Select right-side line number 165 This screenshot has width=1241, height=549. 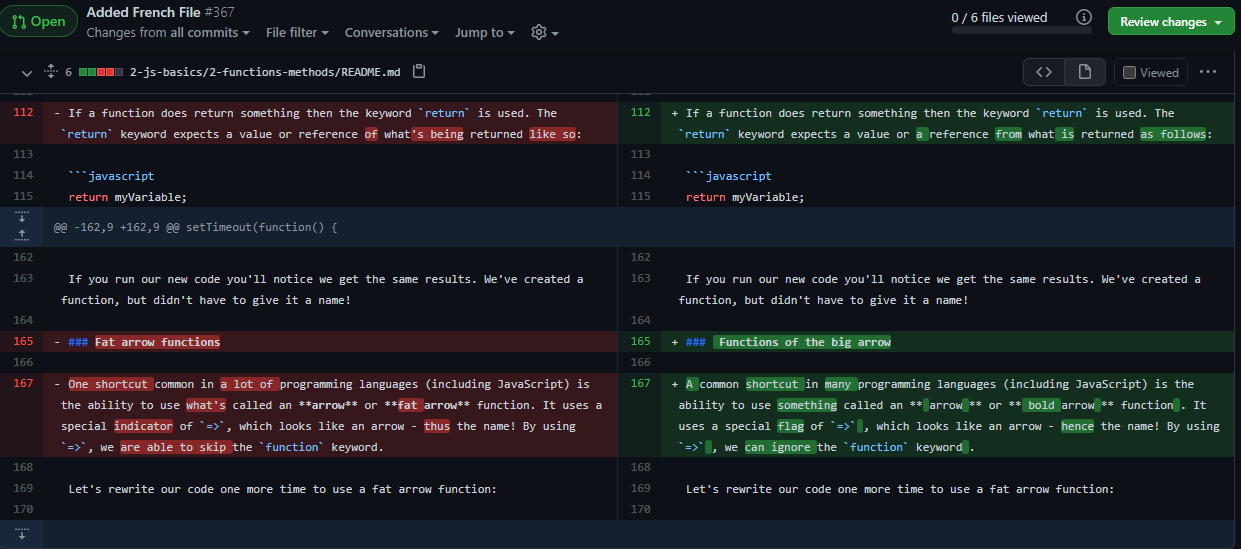[x=640, y=342]
